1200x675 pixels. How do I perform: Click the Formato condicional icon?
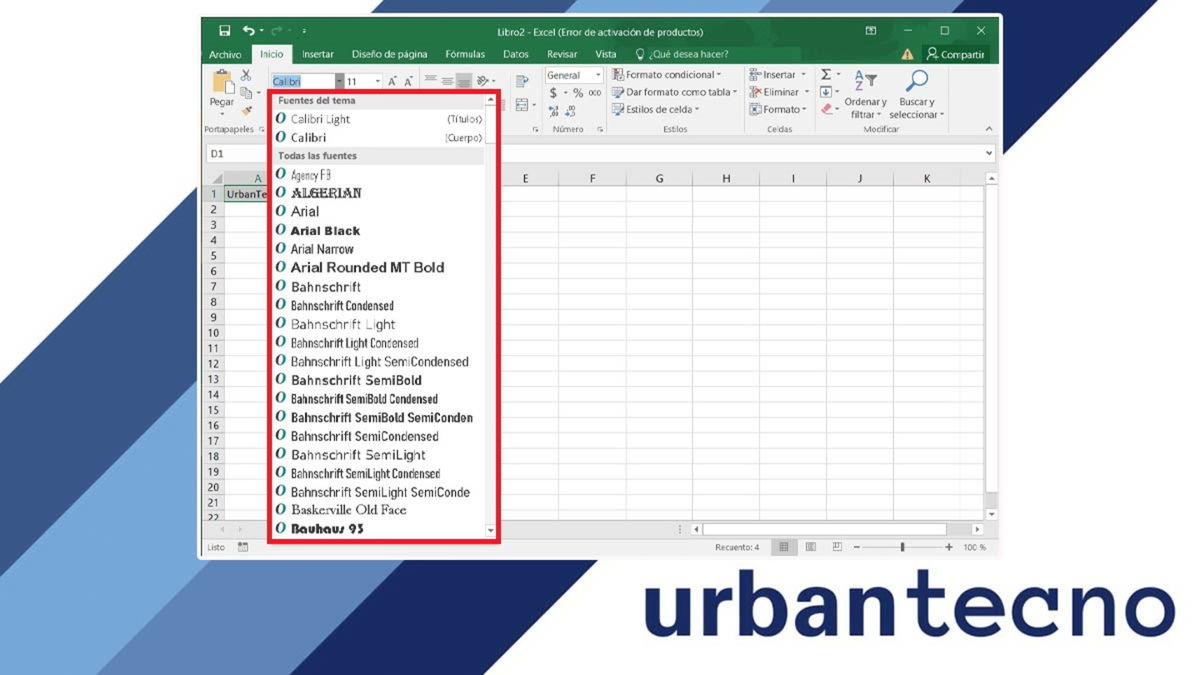(617, 75)
